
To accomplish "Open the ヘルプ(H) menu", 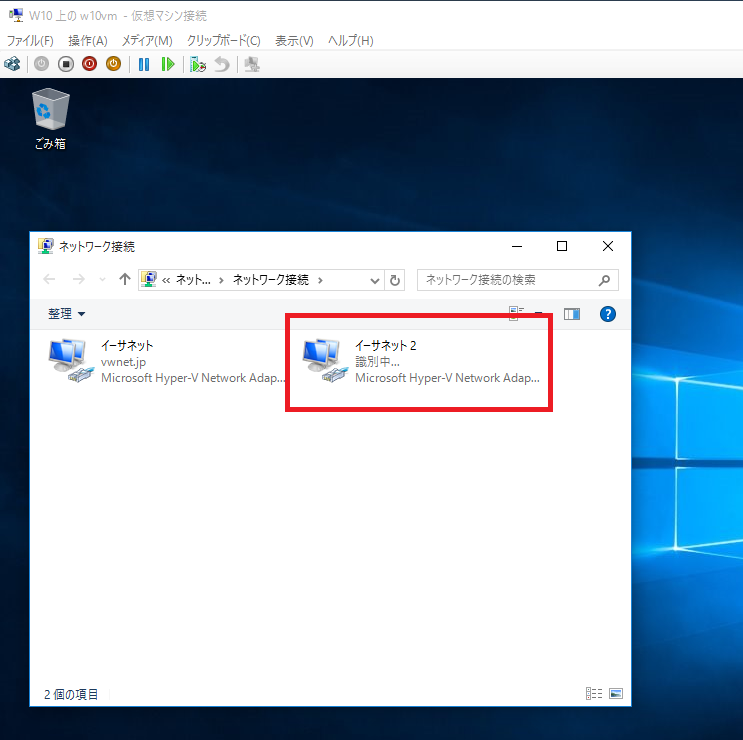I will coord(351,41).
